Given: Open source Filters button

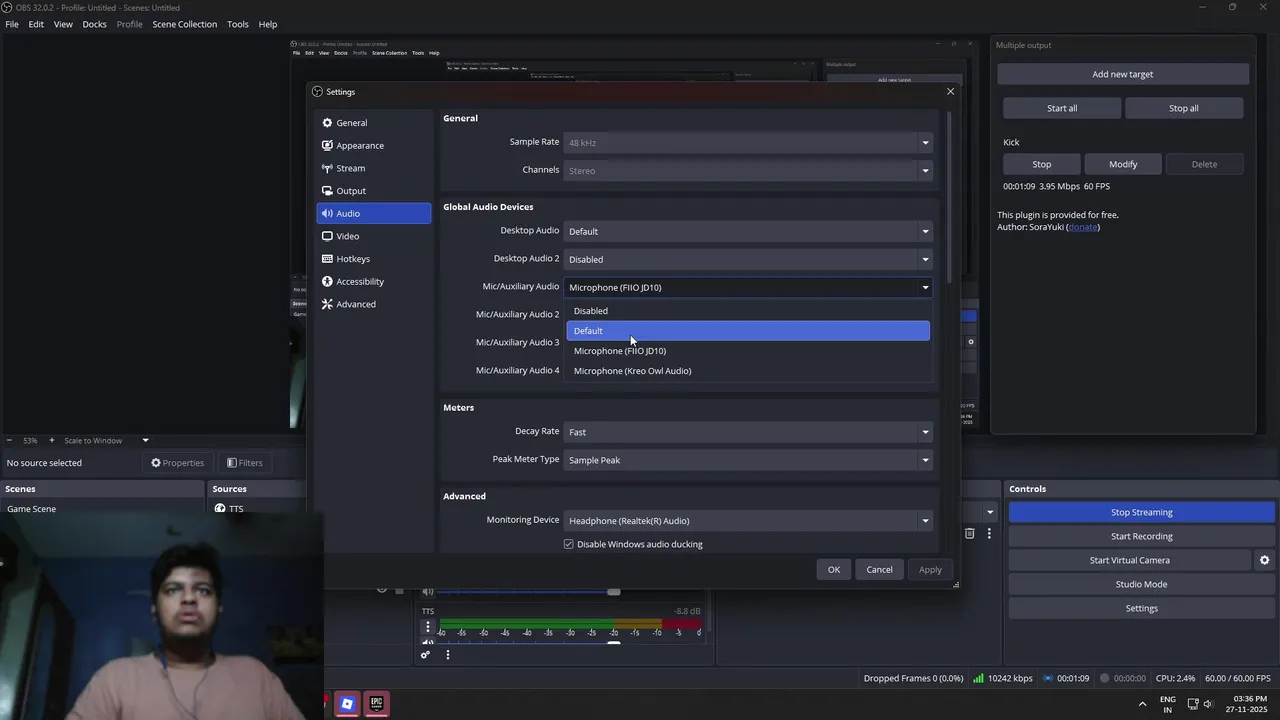Looking at the screenshot, I should pyautogui.click(x=245, y=463).
